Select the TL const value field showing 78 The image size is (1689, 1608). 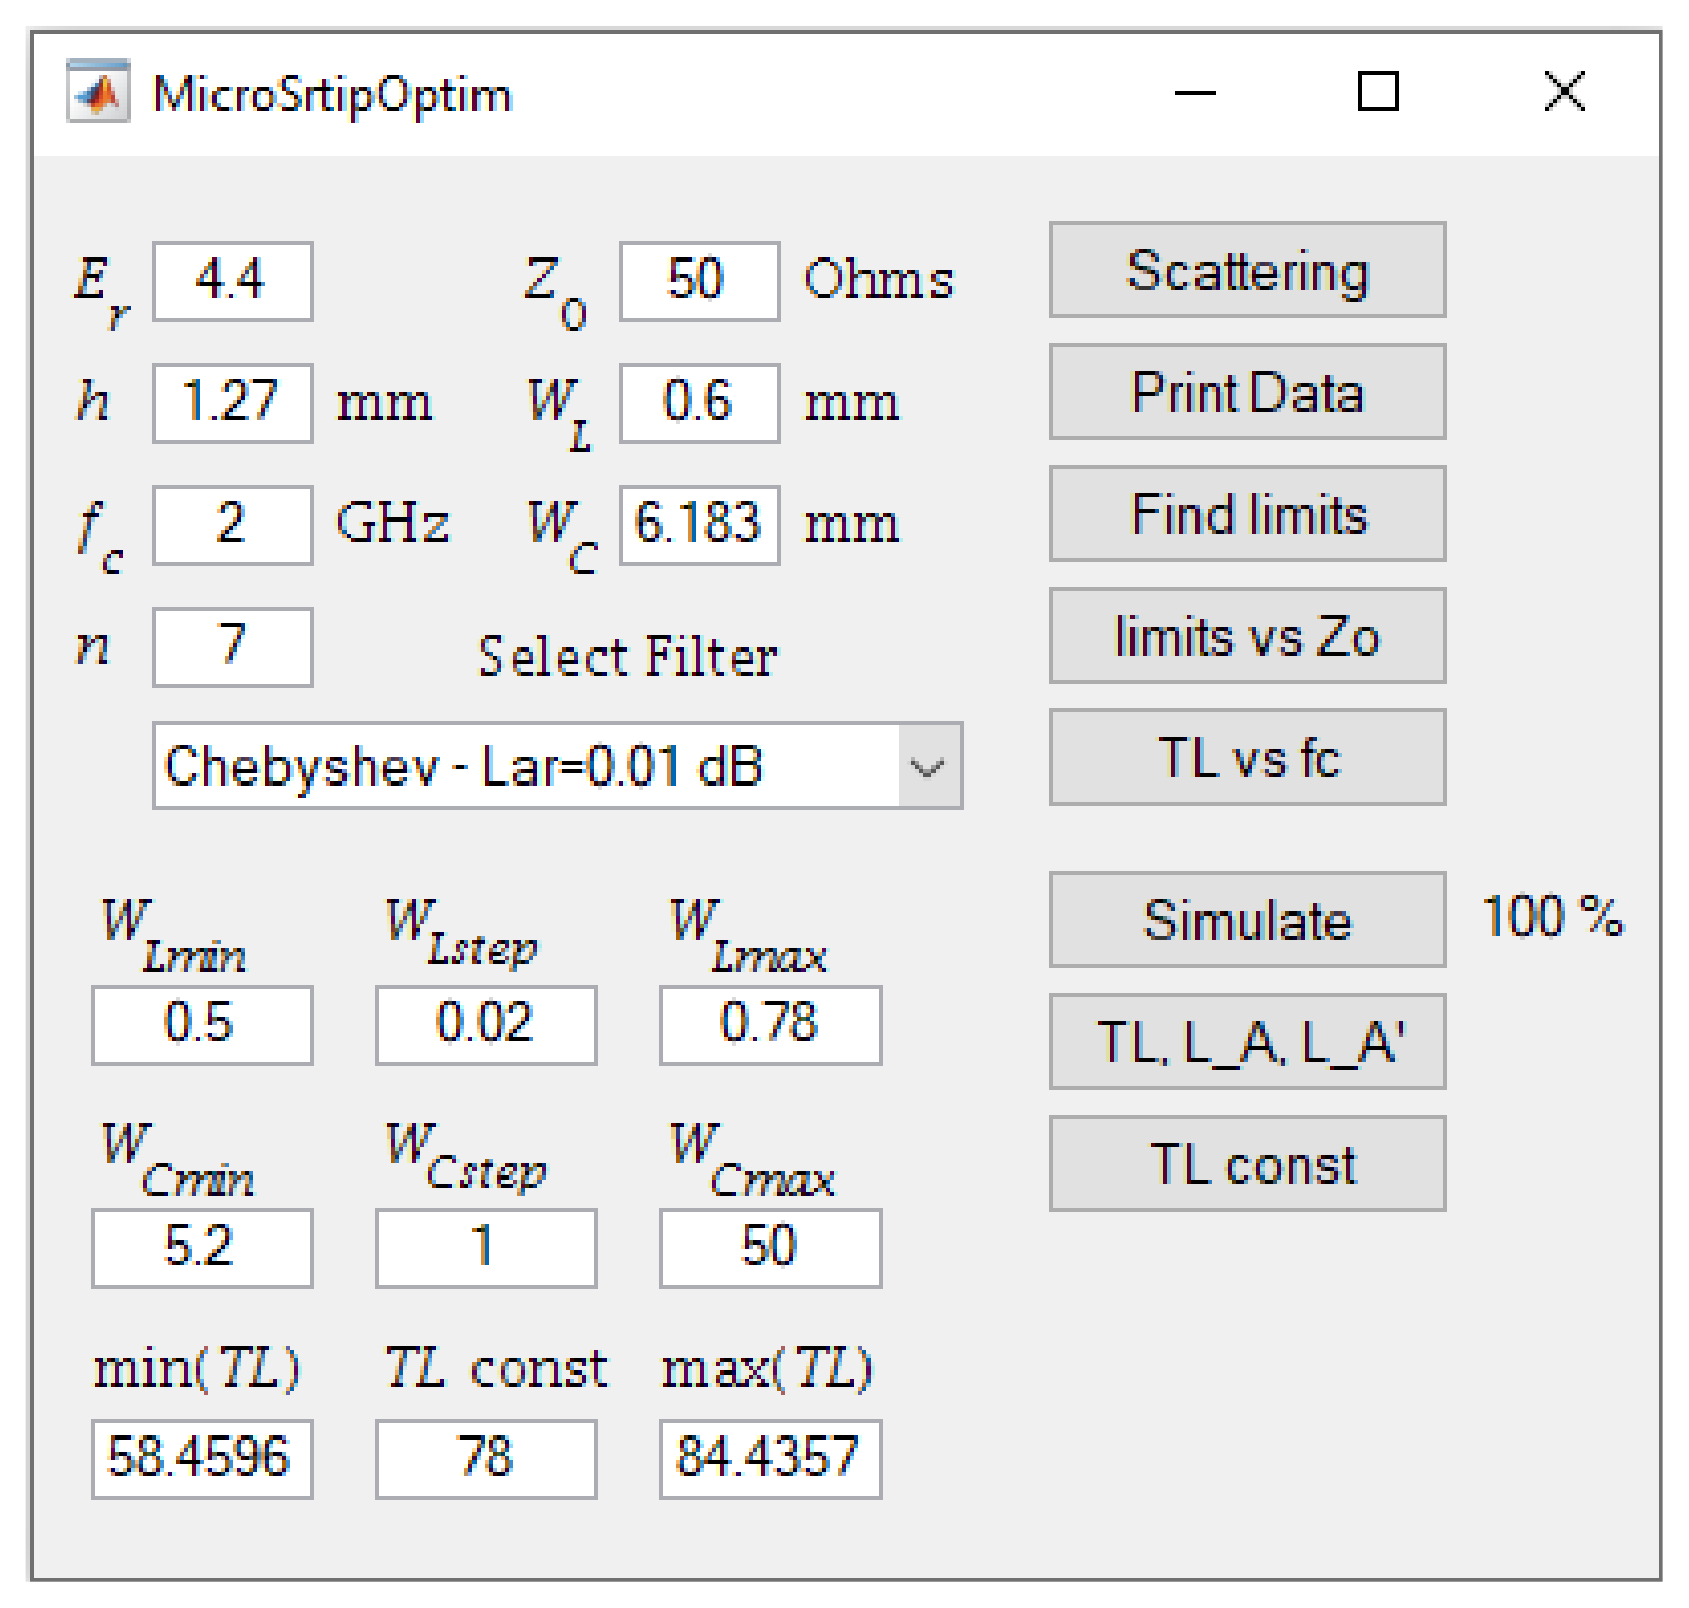(485, 1458)
